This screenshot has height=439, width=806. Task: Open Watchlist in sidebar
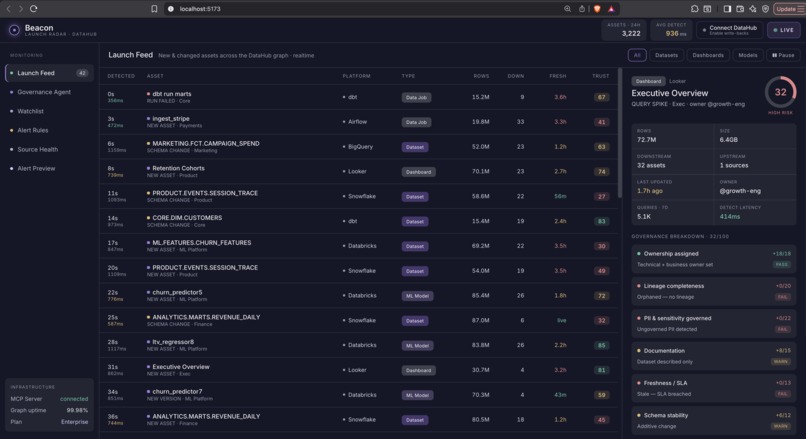click(x=49, y=111)
